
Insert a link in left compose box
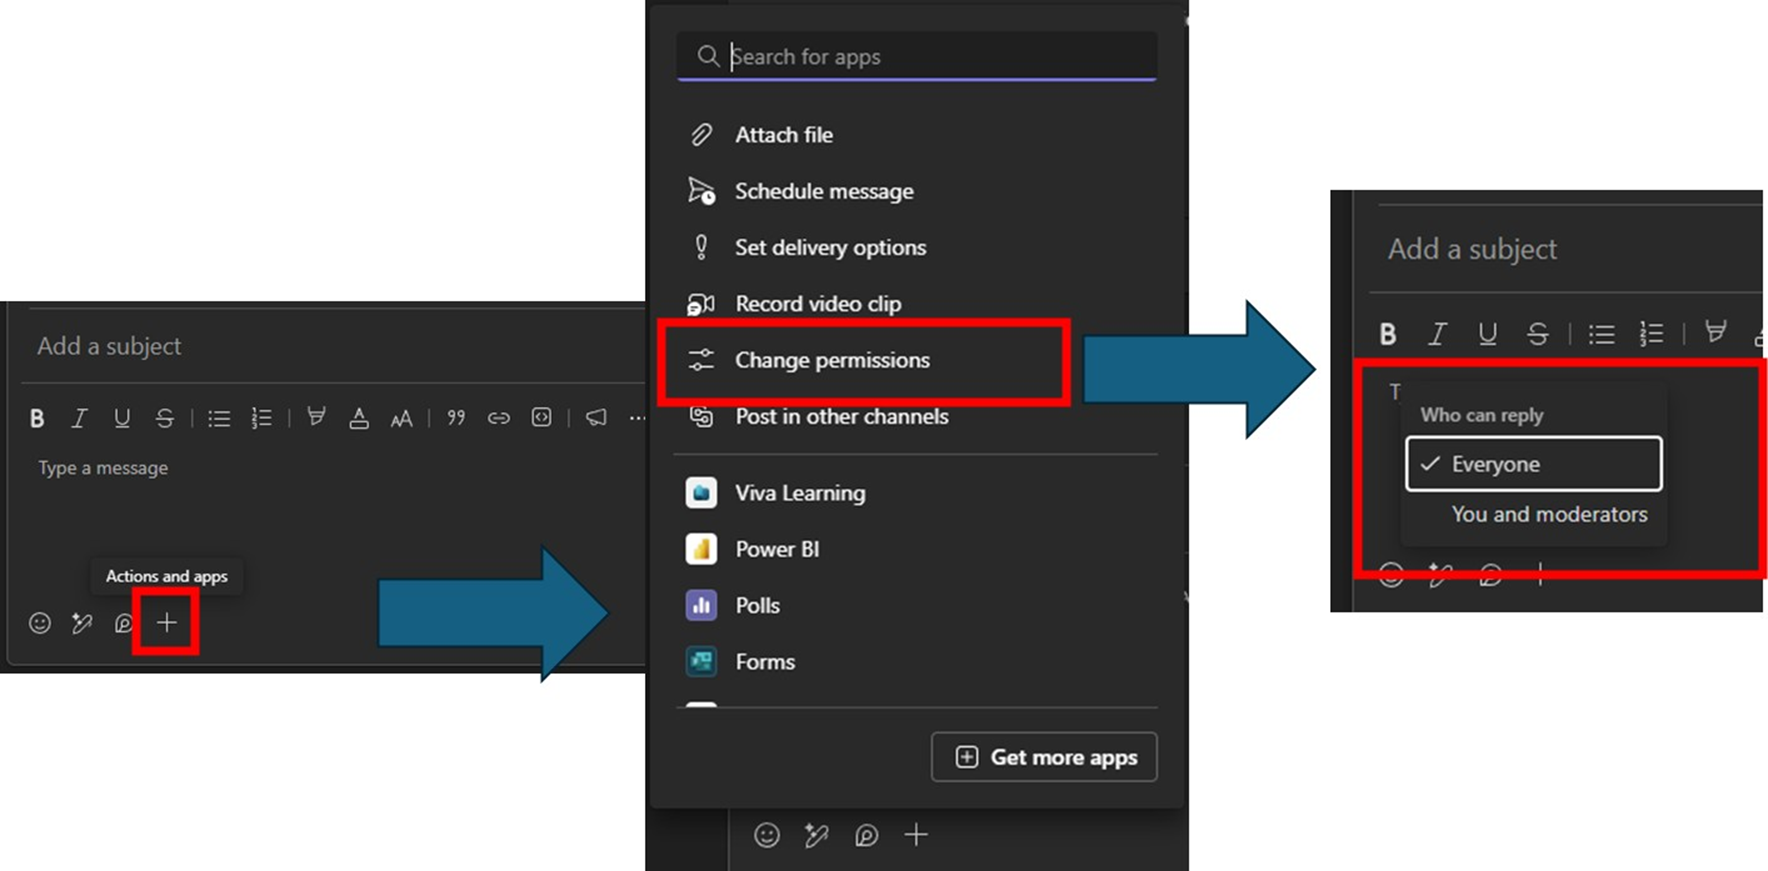(x=498, y=418)
